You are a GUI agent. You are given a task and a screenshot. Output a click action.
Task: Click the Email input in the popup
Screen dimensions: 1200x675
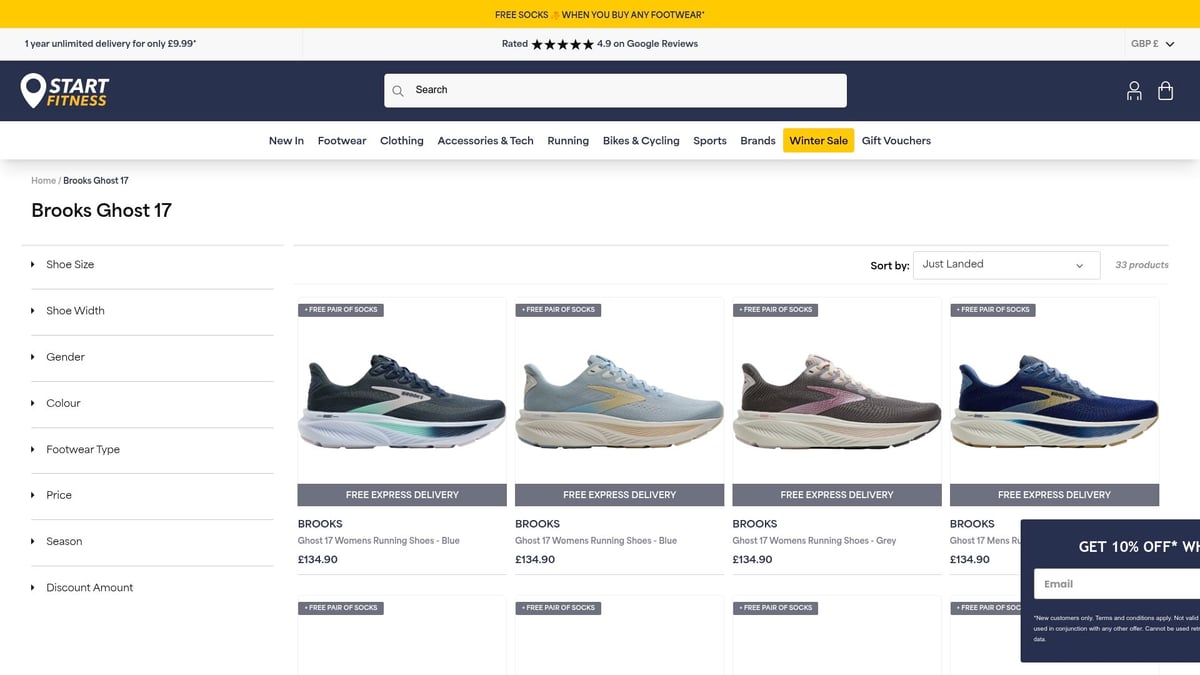[x=1117, y=584]
